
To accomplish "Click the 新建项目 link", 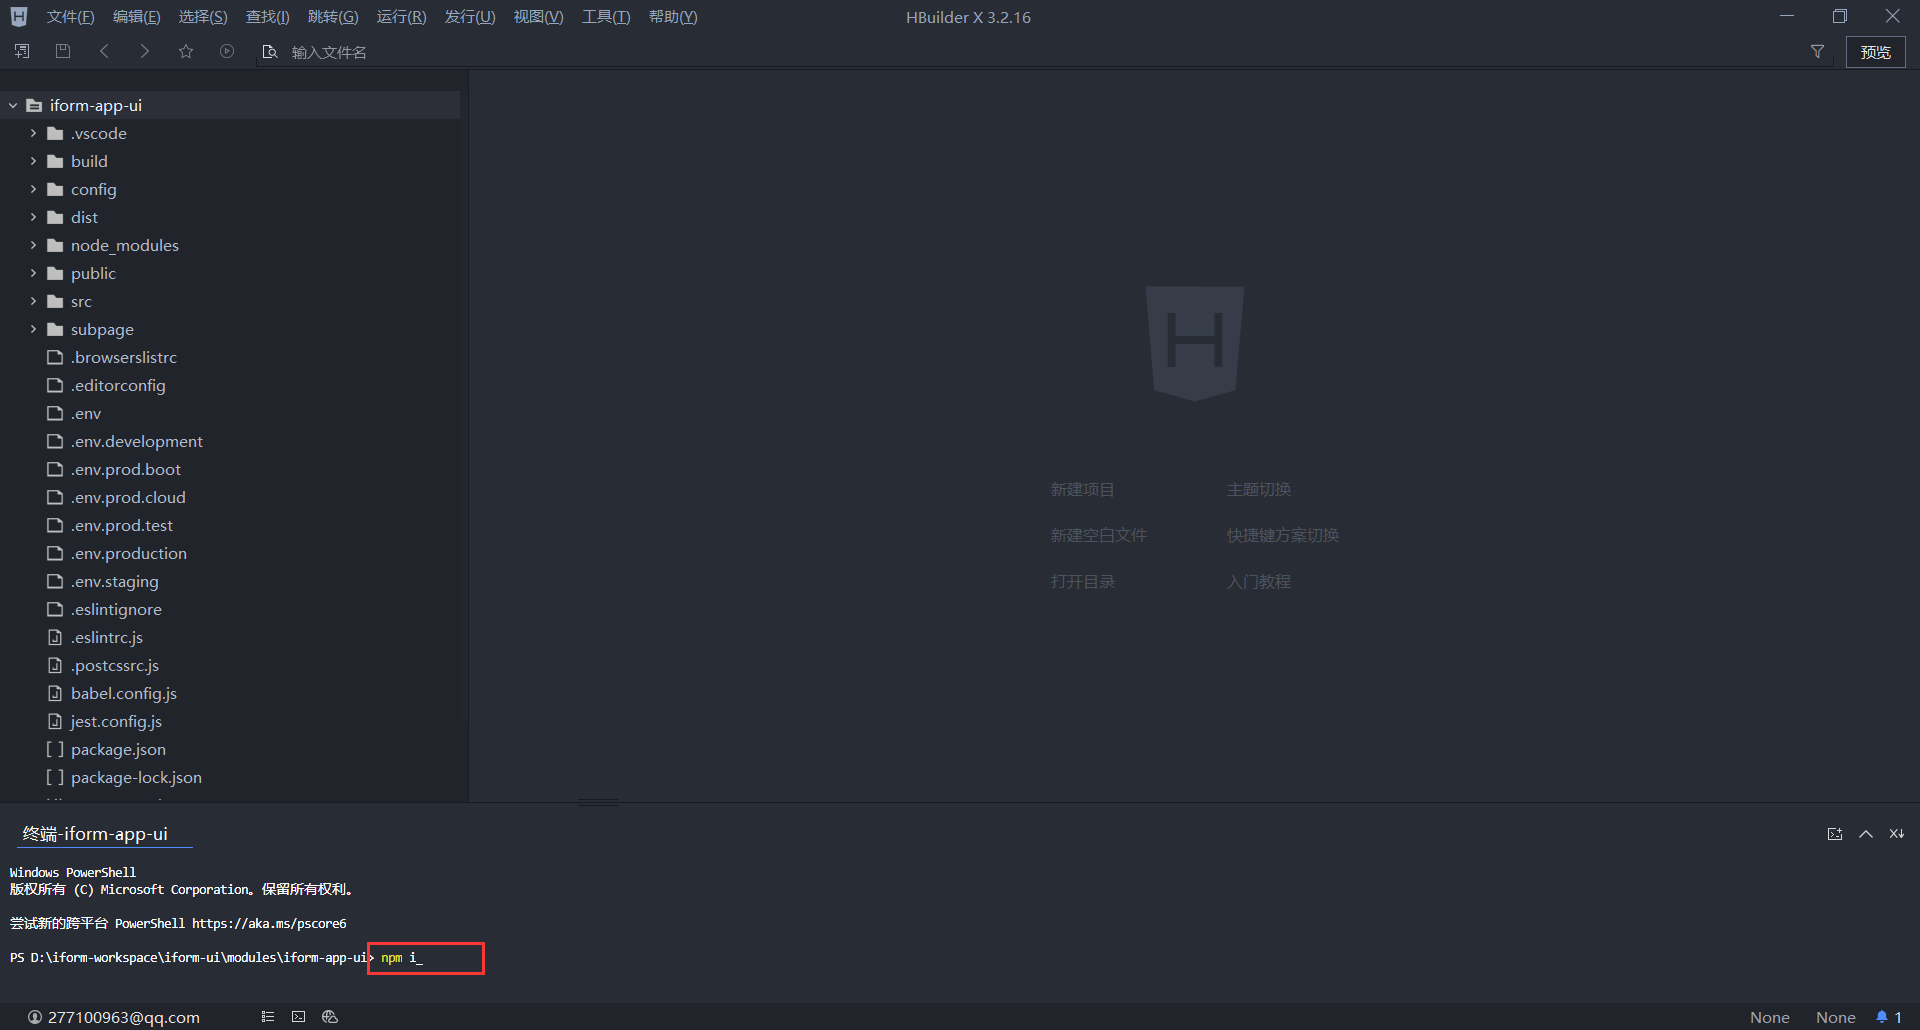I will coord(1082,489).
